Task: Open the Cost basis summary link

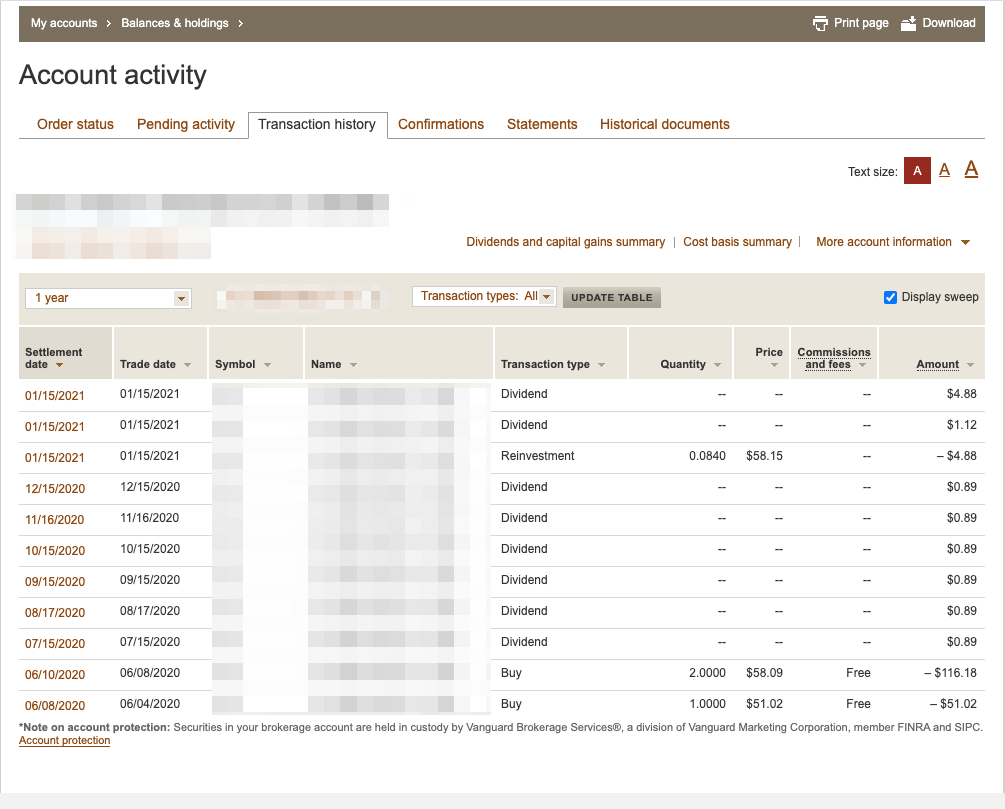Action: [x=737, y=242]
